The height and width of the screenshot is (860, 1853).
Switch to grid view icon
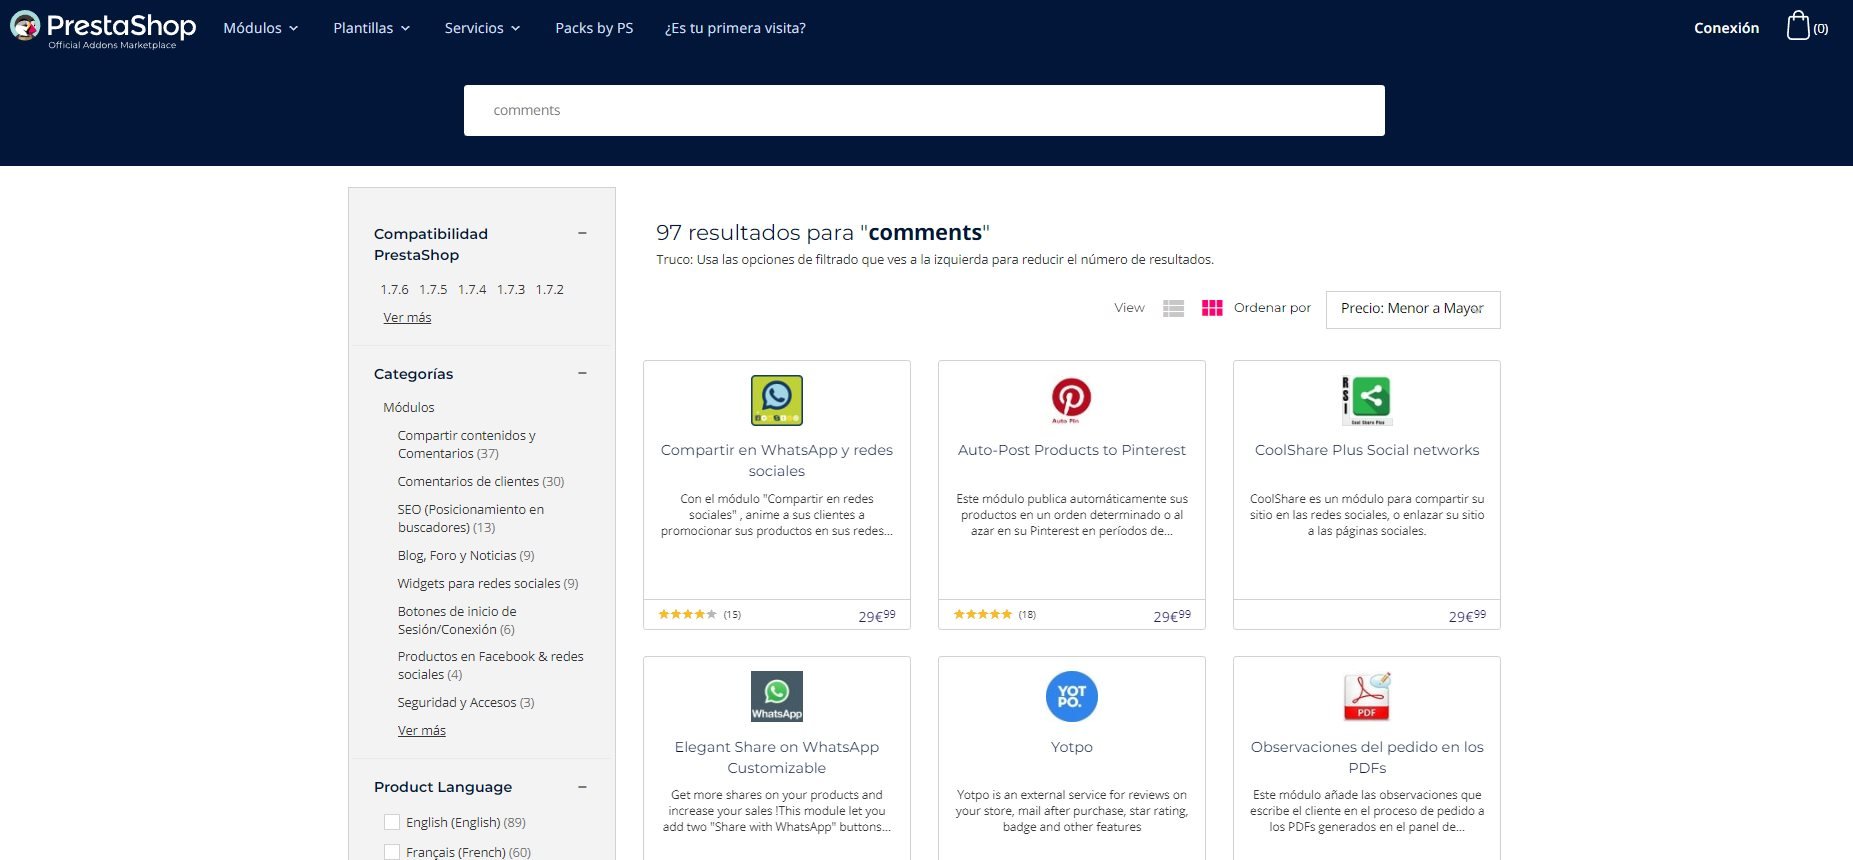click(1212, 308)
